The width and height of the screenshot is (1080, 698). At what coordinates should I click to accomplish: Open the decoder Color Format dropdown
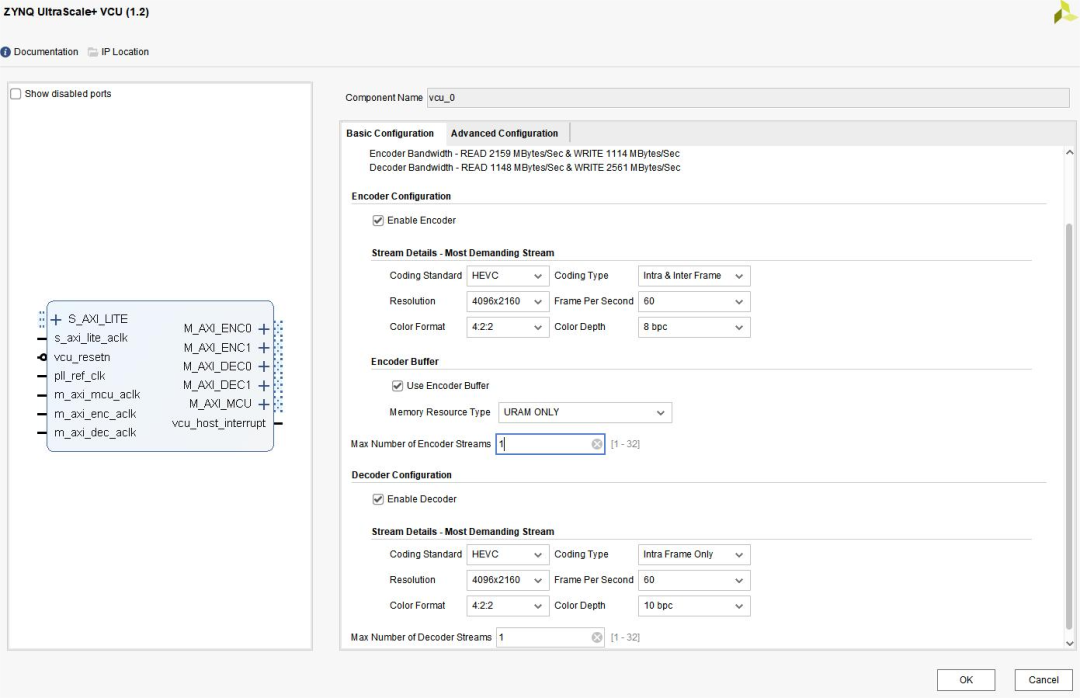[x=508, y=606]
